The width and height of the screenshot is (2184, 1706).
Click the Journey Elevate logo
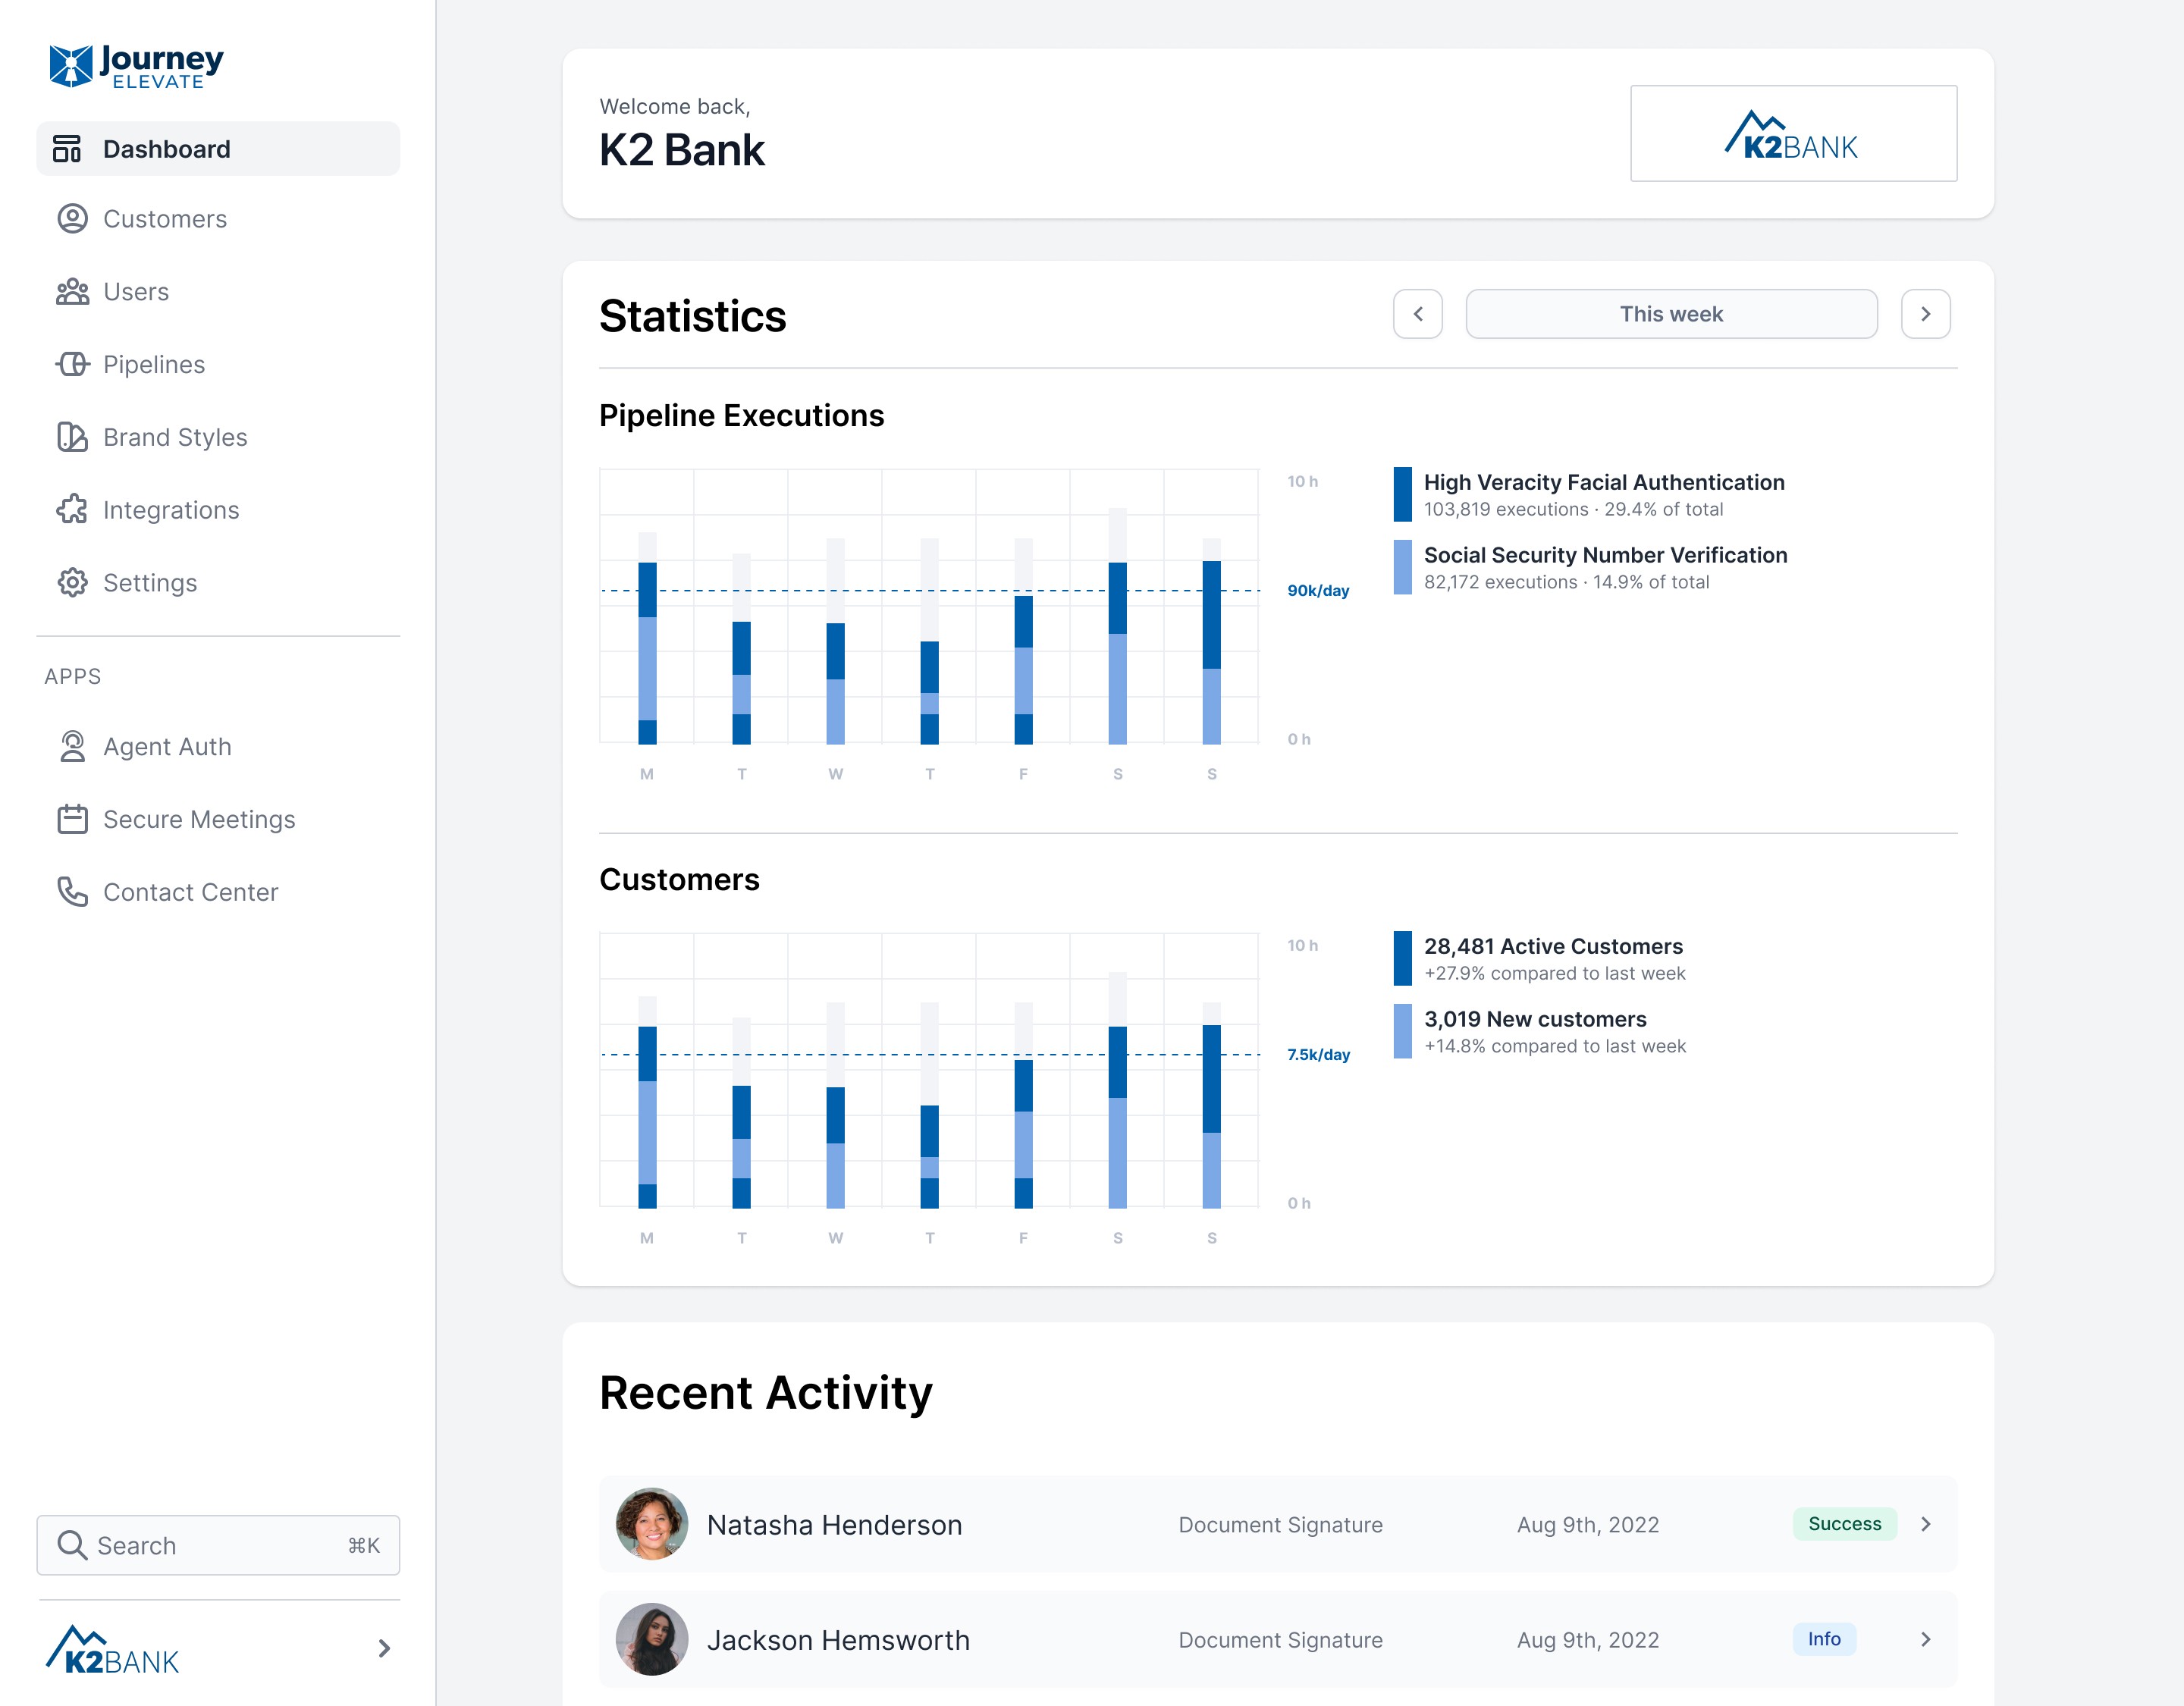pyautogui.click(x=136, y=66)
